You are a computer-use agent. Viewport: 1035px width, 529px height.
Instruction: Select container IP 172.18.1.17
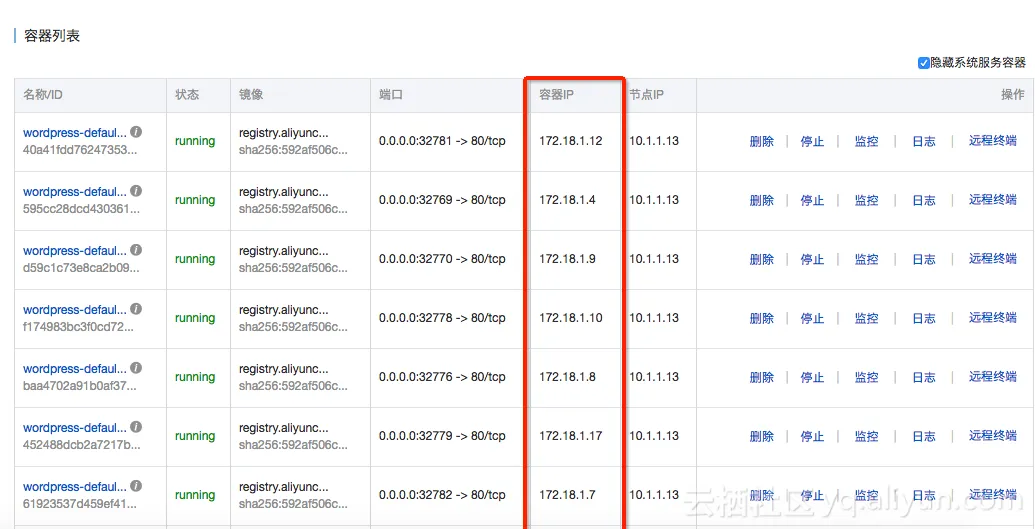point(571,436)
